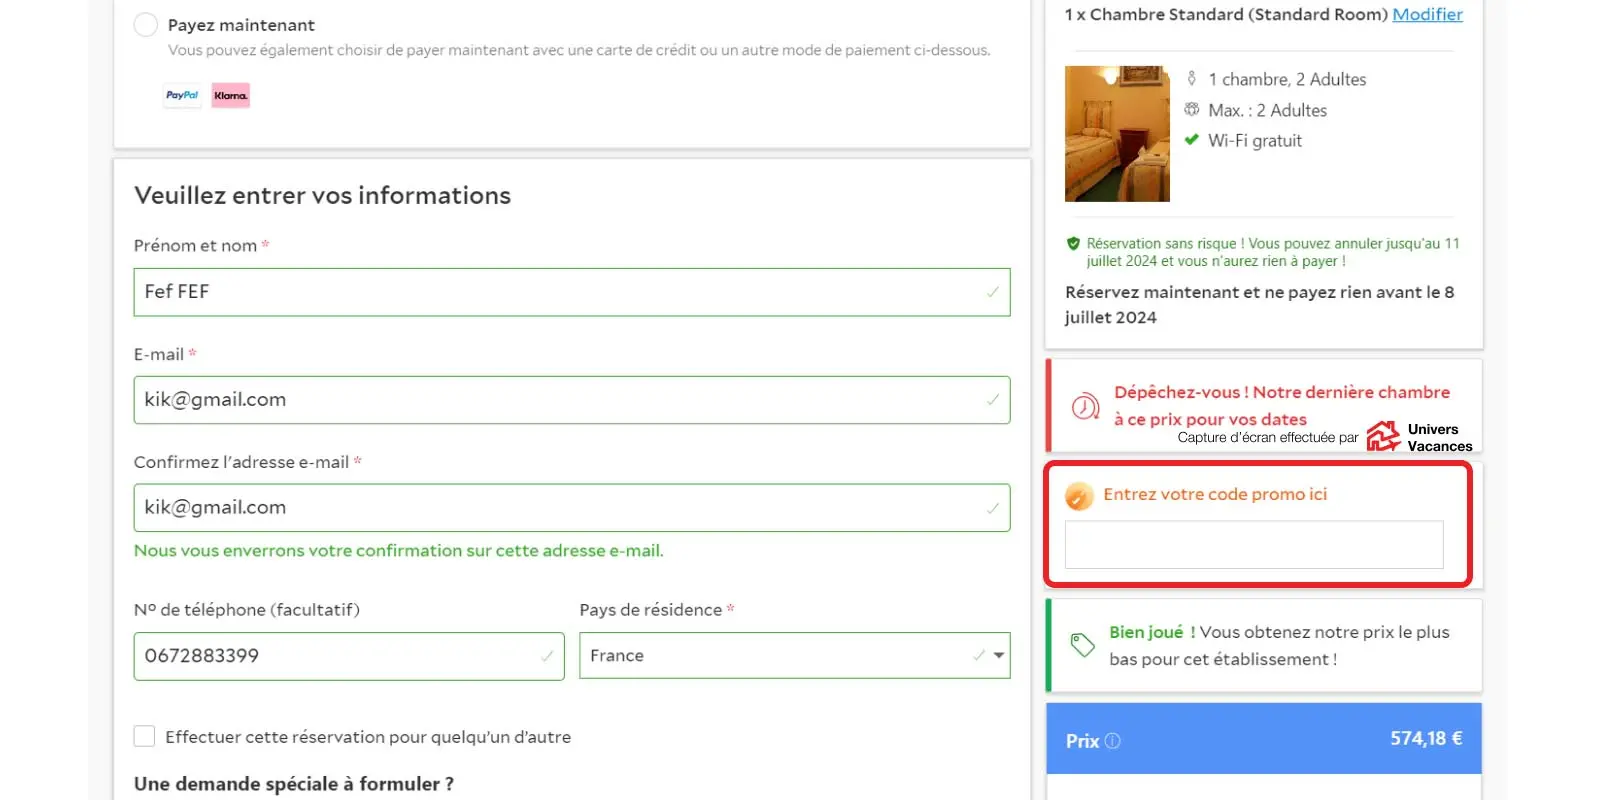This screenshot has height=800, width=1600.
Task: Click the phone number field
Action: [x=348, y=656]
